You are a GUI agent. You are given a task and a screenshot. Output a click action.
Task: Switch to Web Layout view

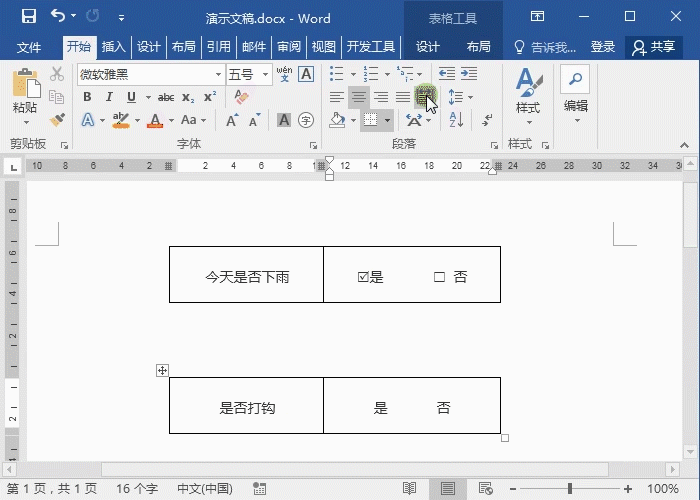(485, 488)
